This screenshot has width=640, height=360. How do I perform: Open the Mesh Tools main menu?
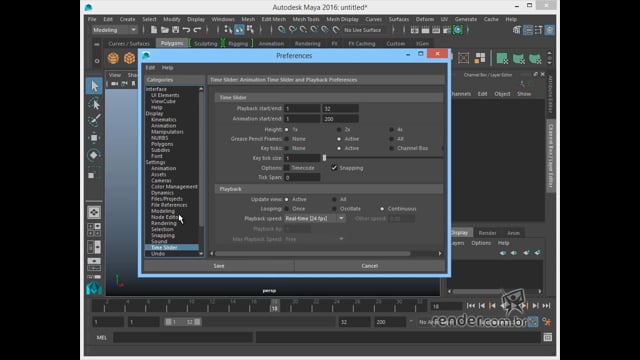(306, 19)
